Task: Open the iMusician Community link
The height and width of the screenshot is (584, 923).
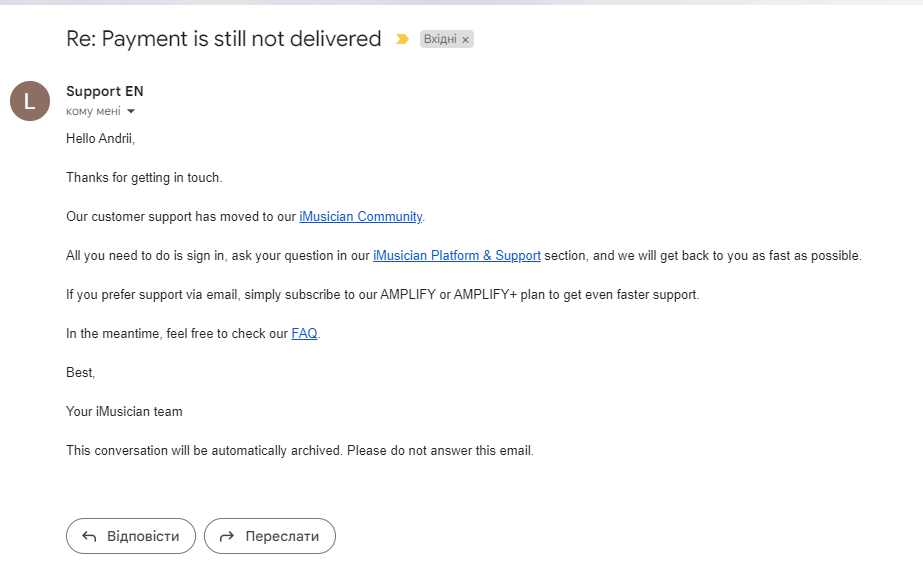Action: (x=360, y=217)
